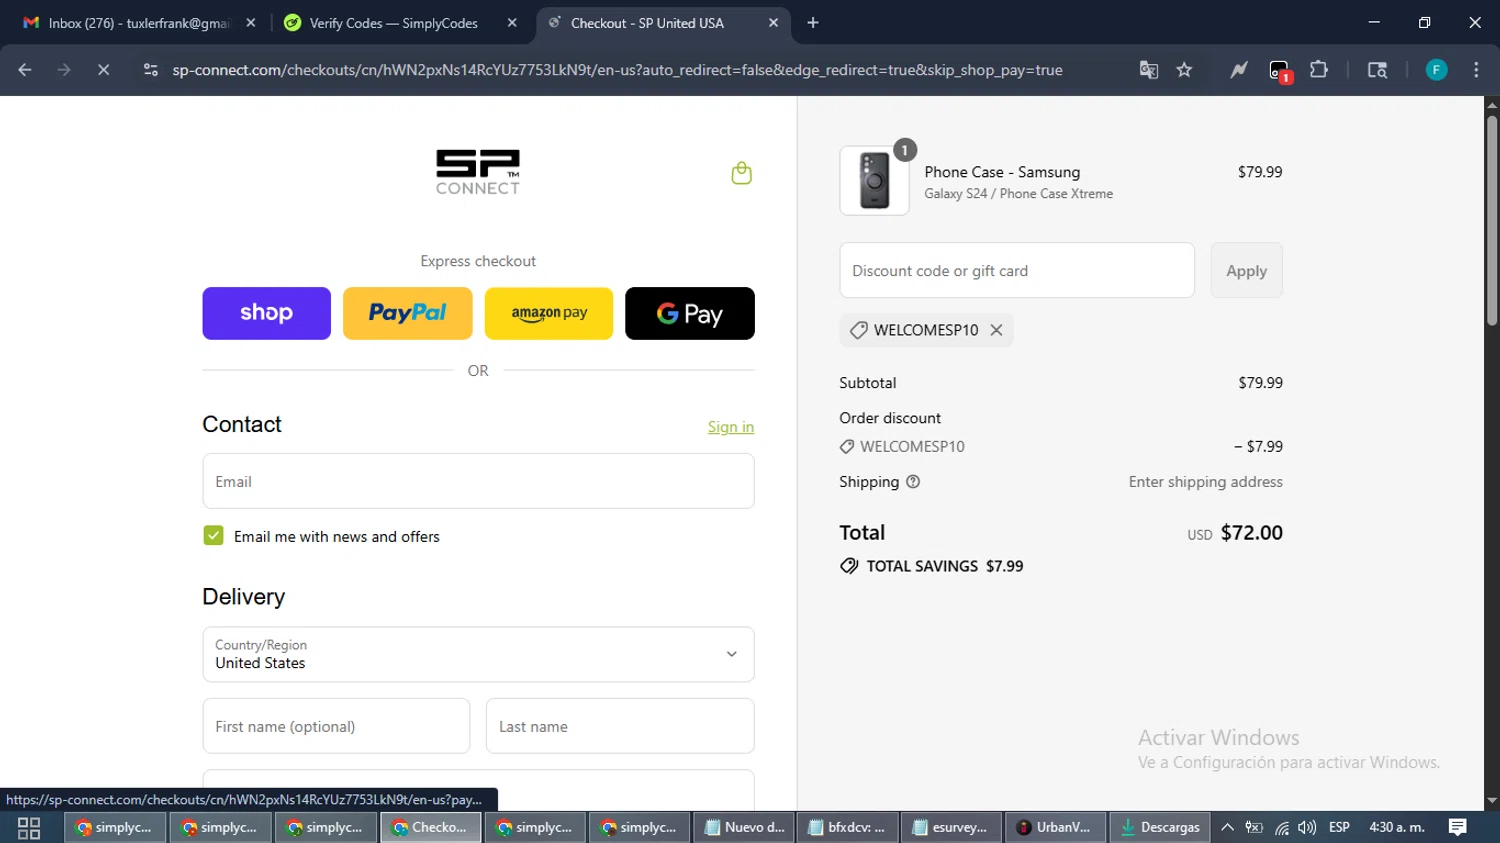
Task: Open a new browser tab
Action: 813,23
